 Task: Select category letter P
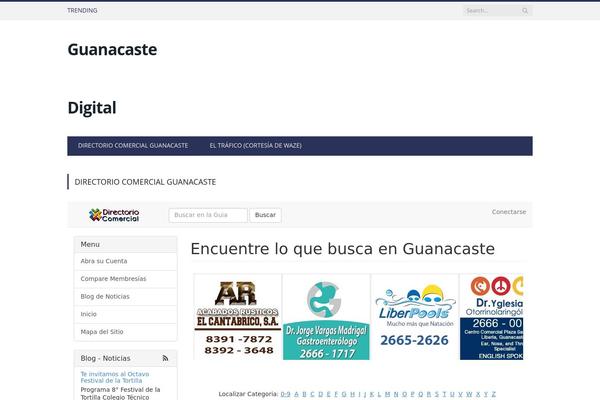412,394
